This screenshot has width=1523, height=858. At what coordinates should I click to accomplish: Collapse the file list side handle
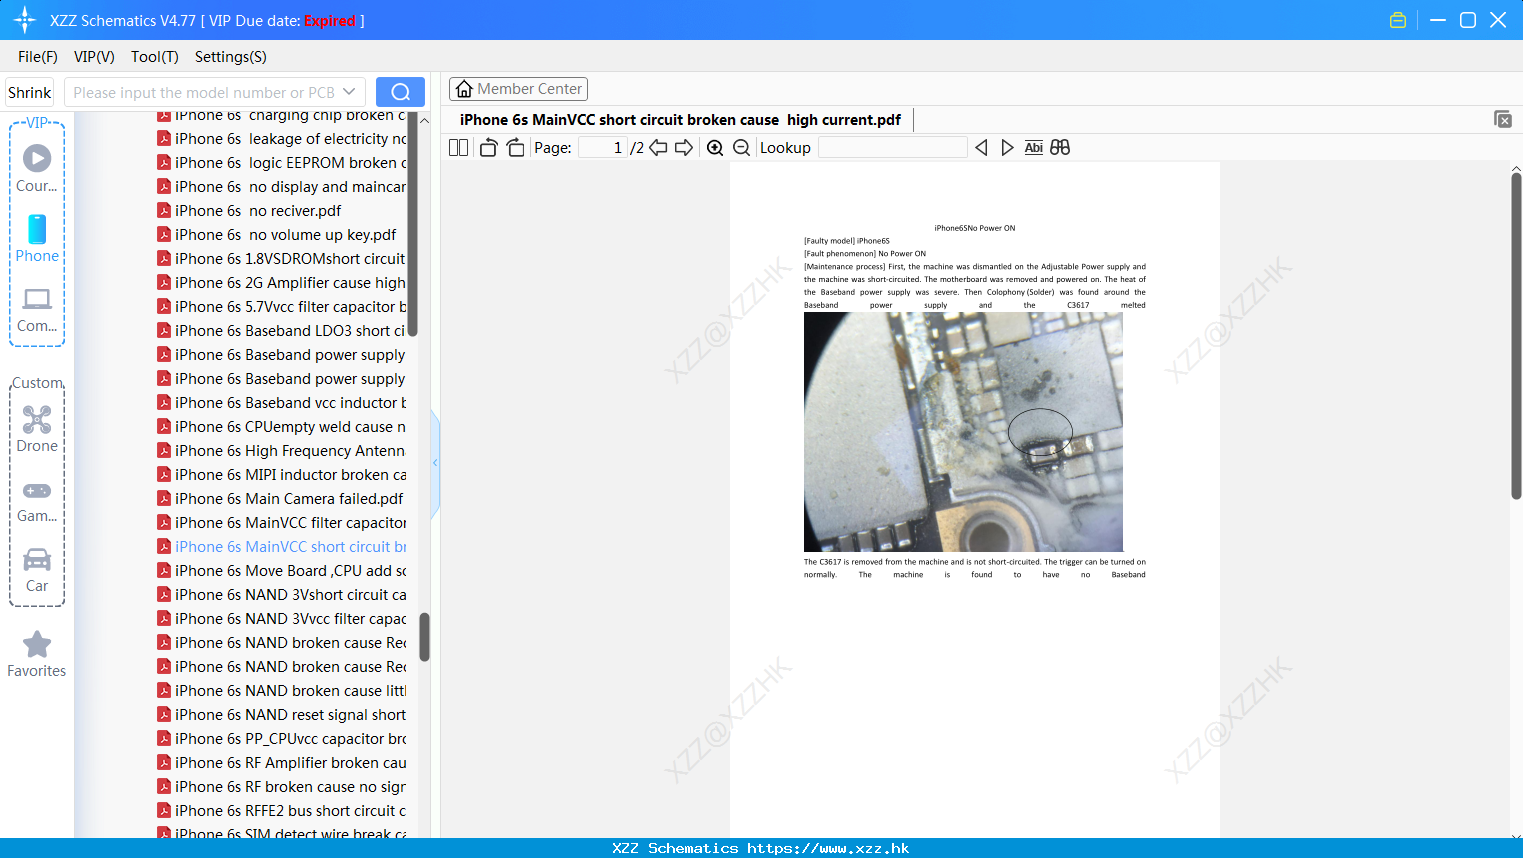pyautogui.click(x=435, y=463)
